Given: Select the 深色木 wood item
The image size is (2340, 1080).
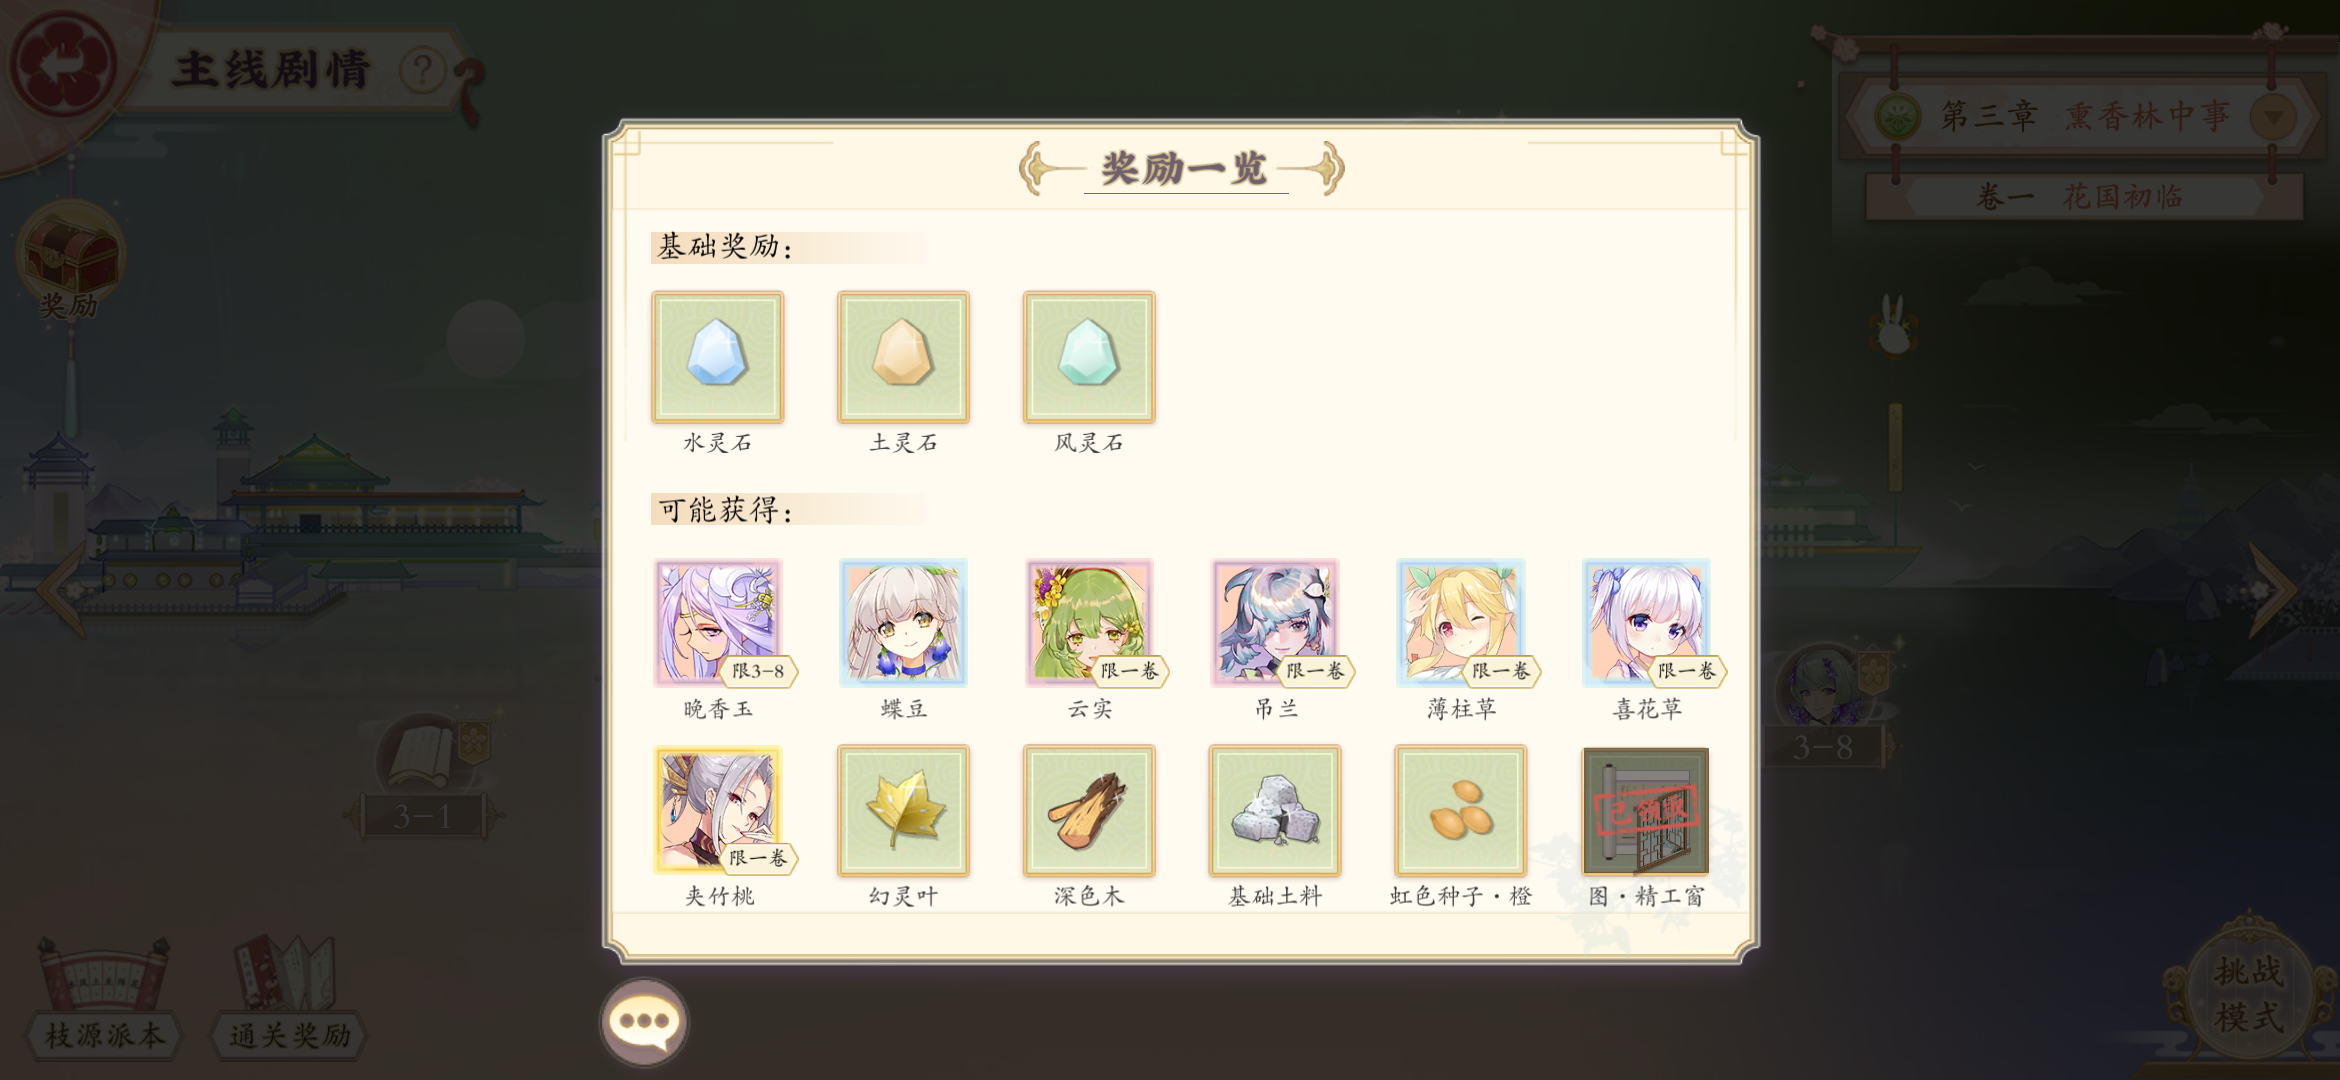Looking at the screenshot, I should (x=1089, y=810).
